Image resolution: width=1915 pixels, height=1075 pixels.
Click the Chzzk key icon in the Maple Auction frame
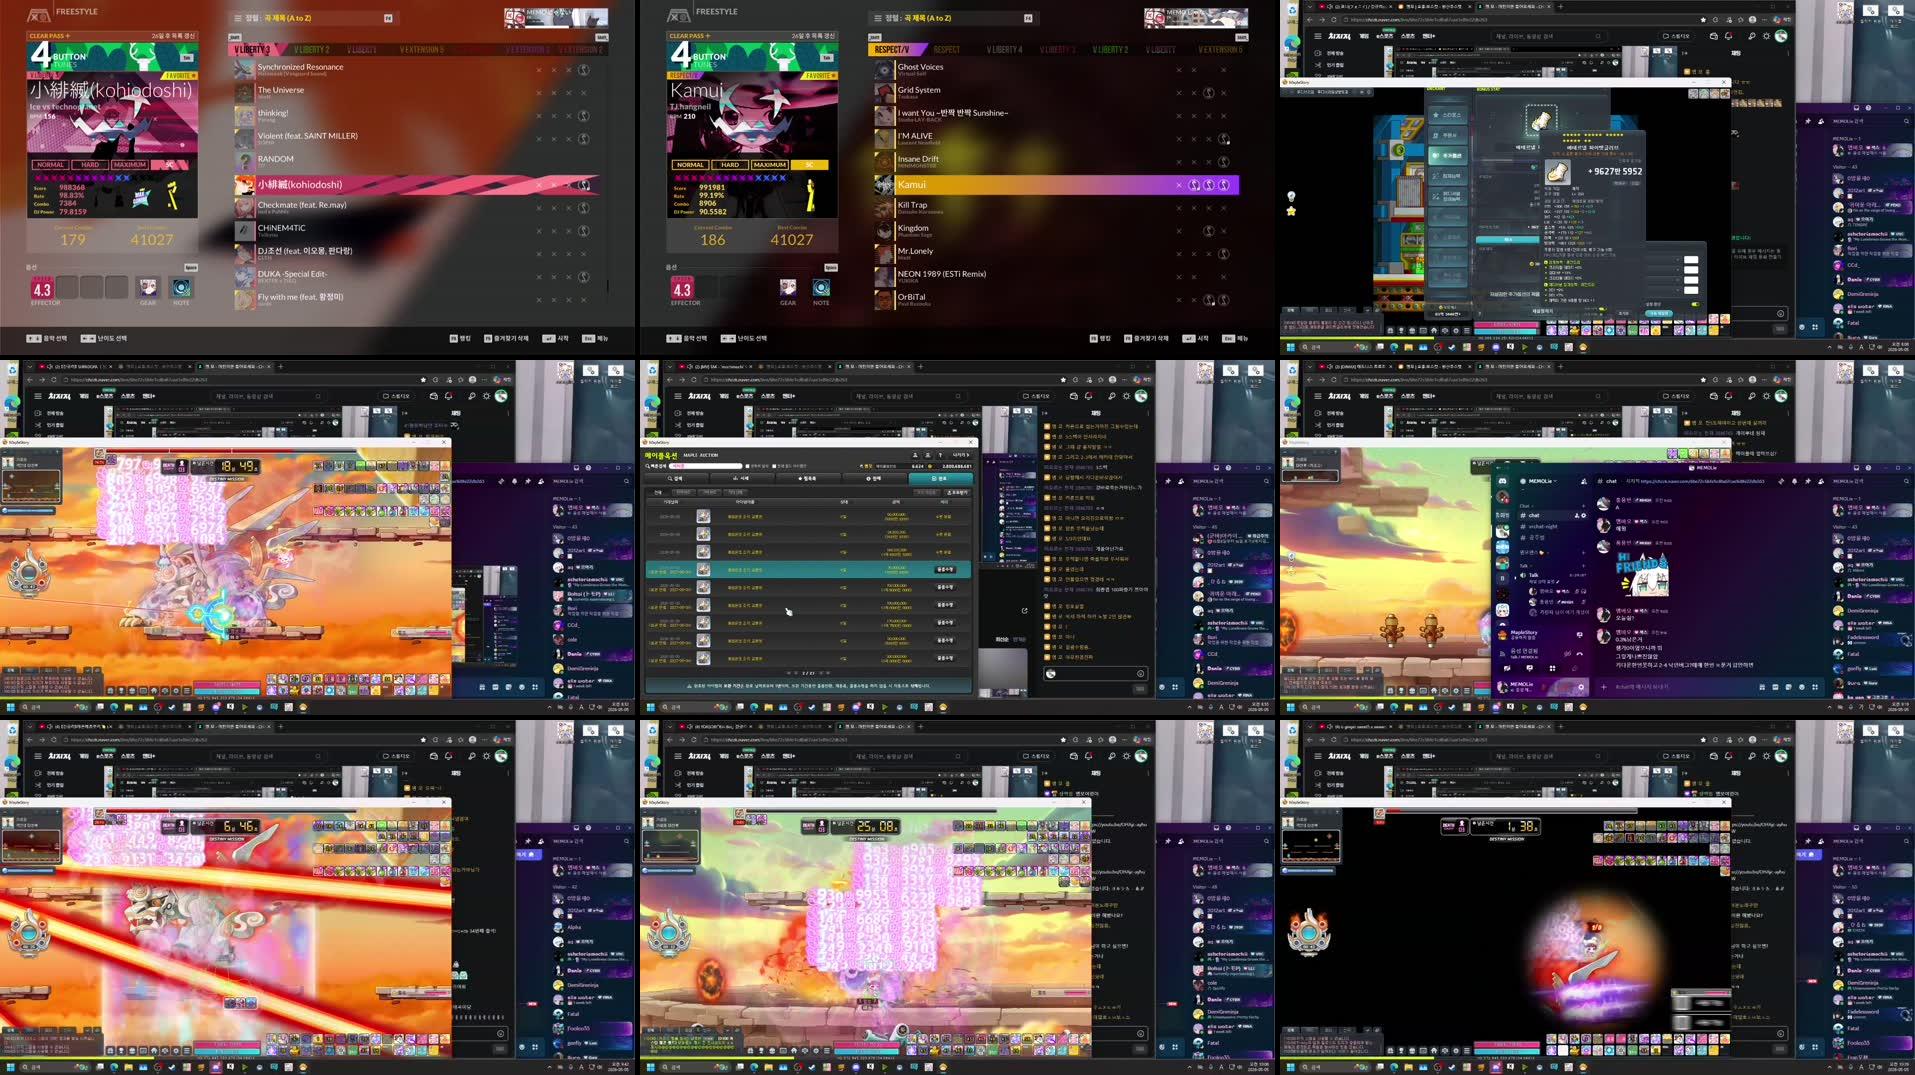[x=1111, y=395]
